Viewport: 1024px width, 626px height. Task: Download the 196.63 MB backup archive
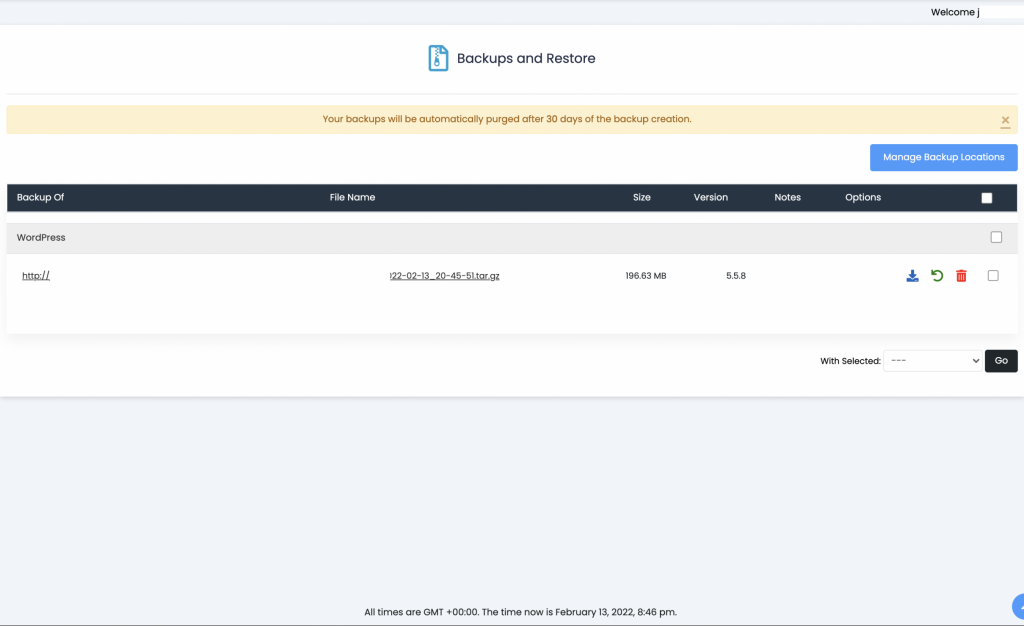coord(912,276)
